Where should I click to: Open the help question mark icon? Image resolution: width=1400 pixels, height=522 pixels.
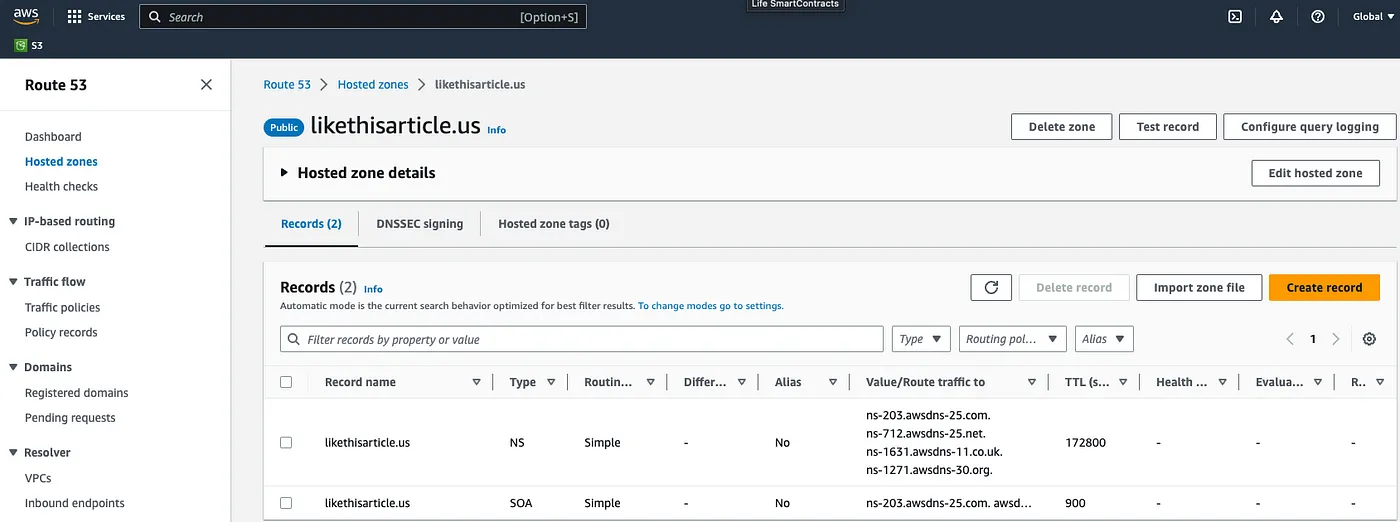point(1318,17)
